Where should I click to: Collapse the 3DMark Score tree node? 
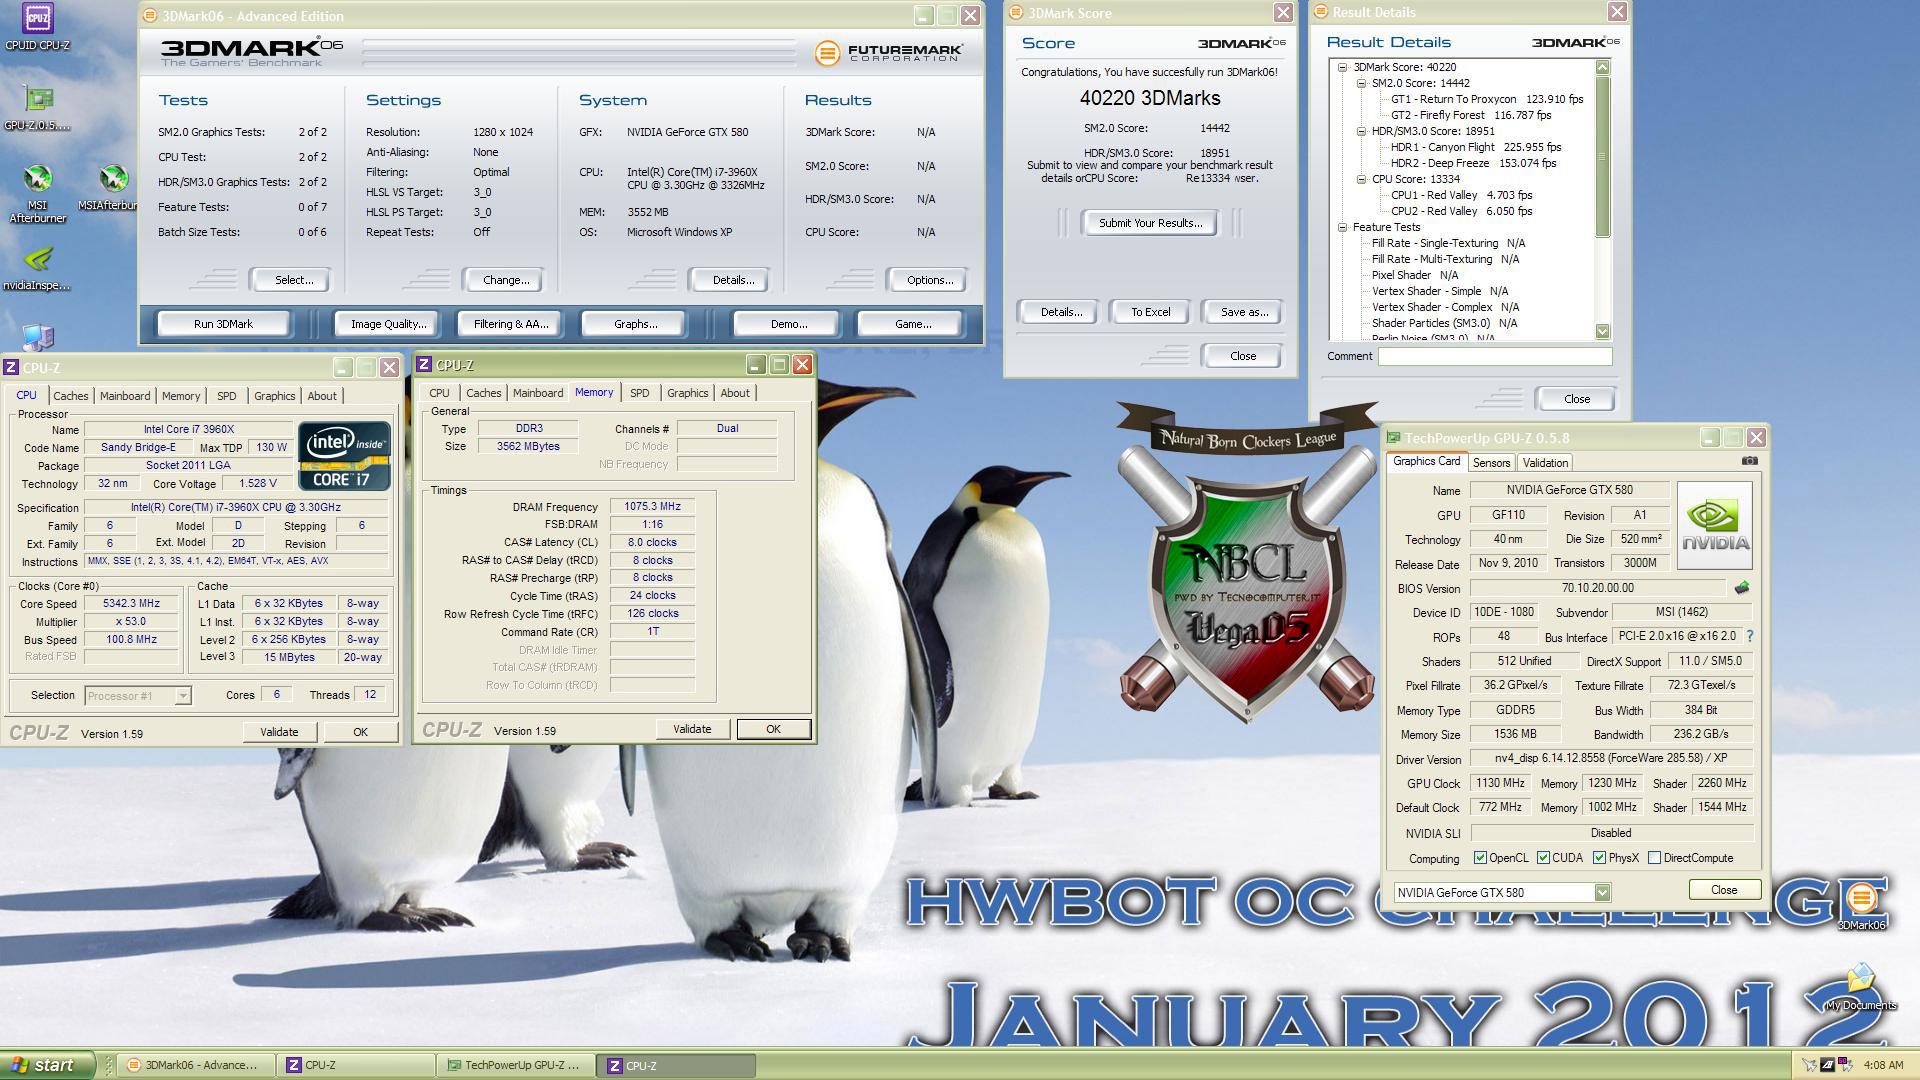(1342, 67)
